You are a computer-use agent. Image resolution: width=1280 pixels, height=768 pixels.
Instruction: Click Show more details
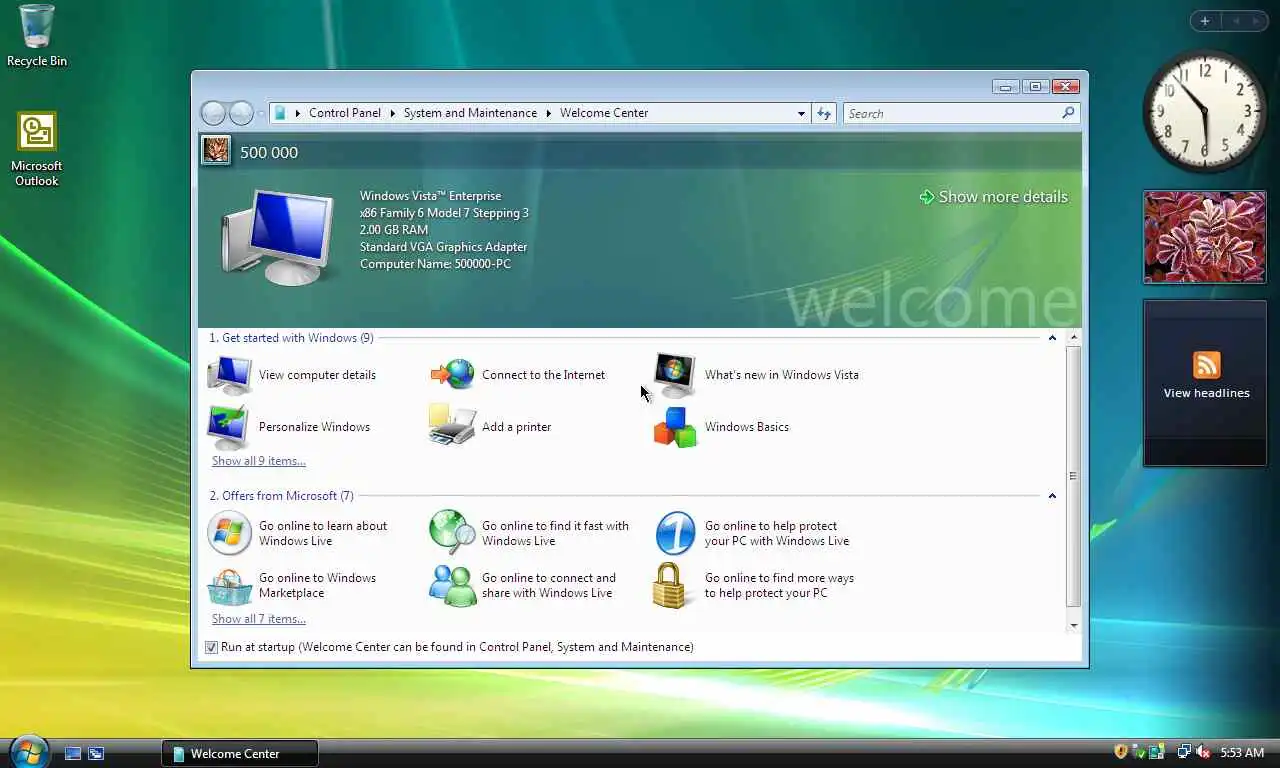pos(993,197)
